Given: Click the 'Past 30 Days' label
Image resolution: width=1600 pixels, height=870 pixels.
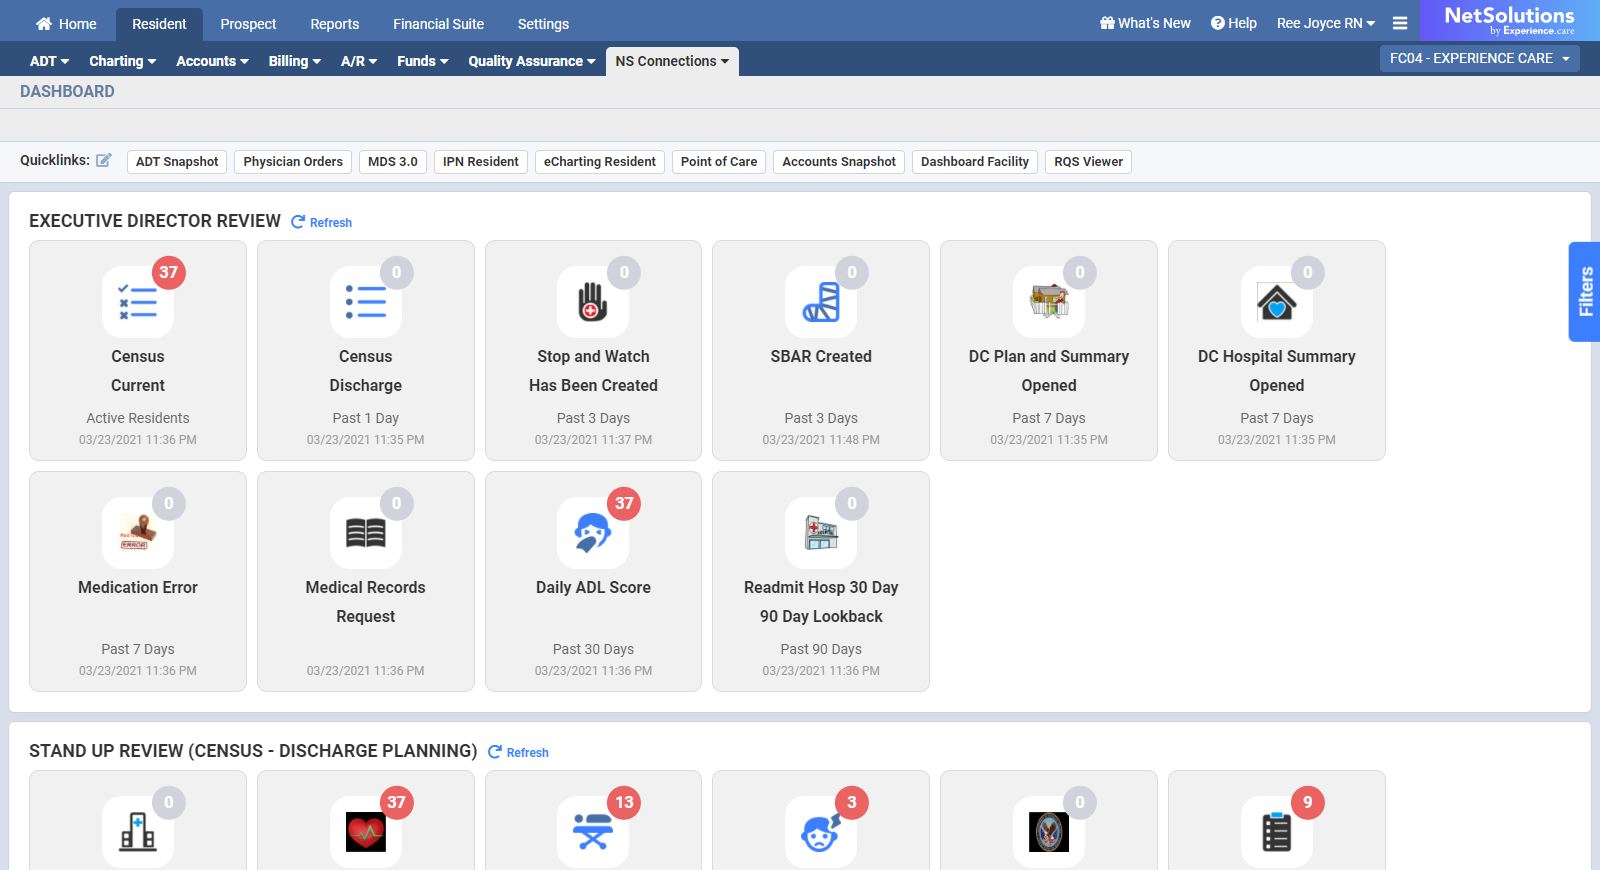Looking at the screenshot, I should click(x=593, y=649).
